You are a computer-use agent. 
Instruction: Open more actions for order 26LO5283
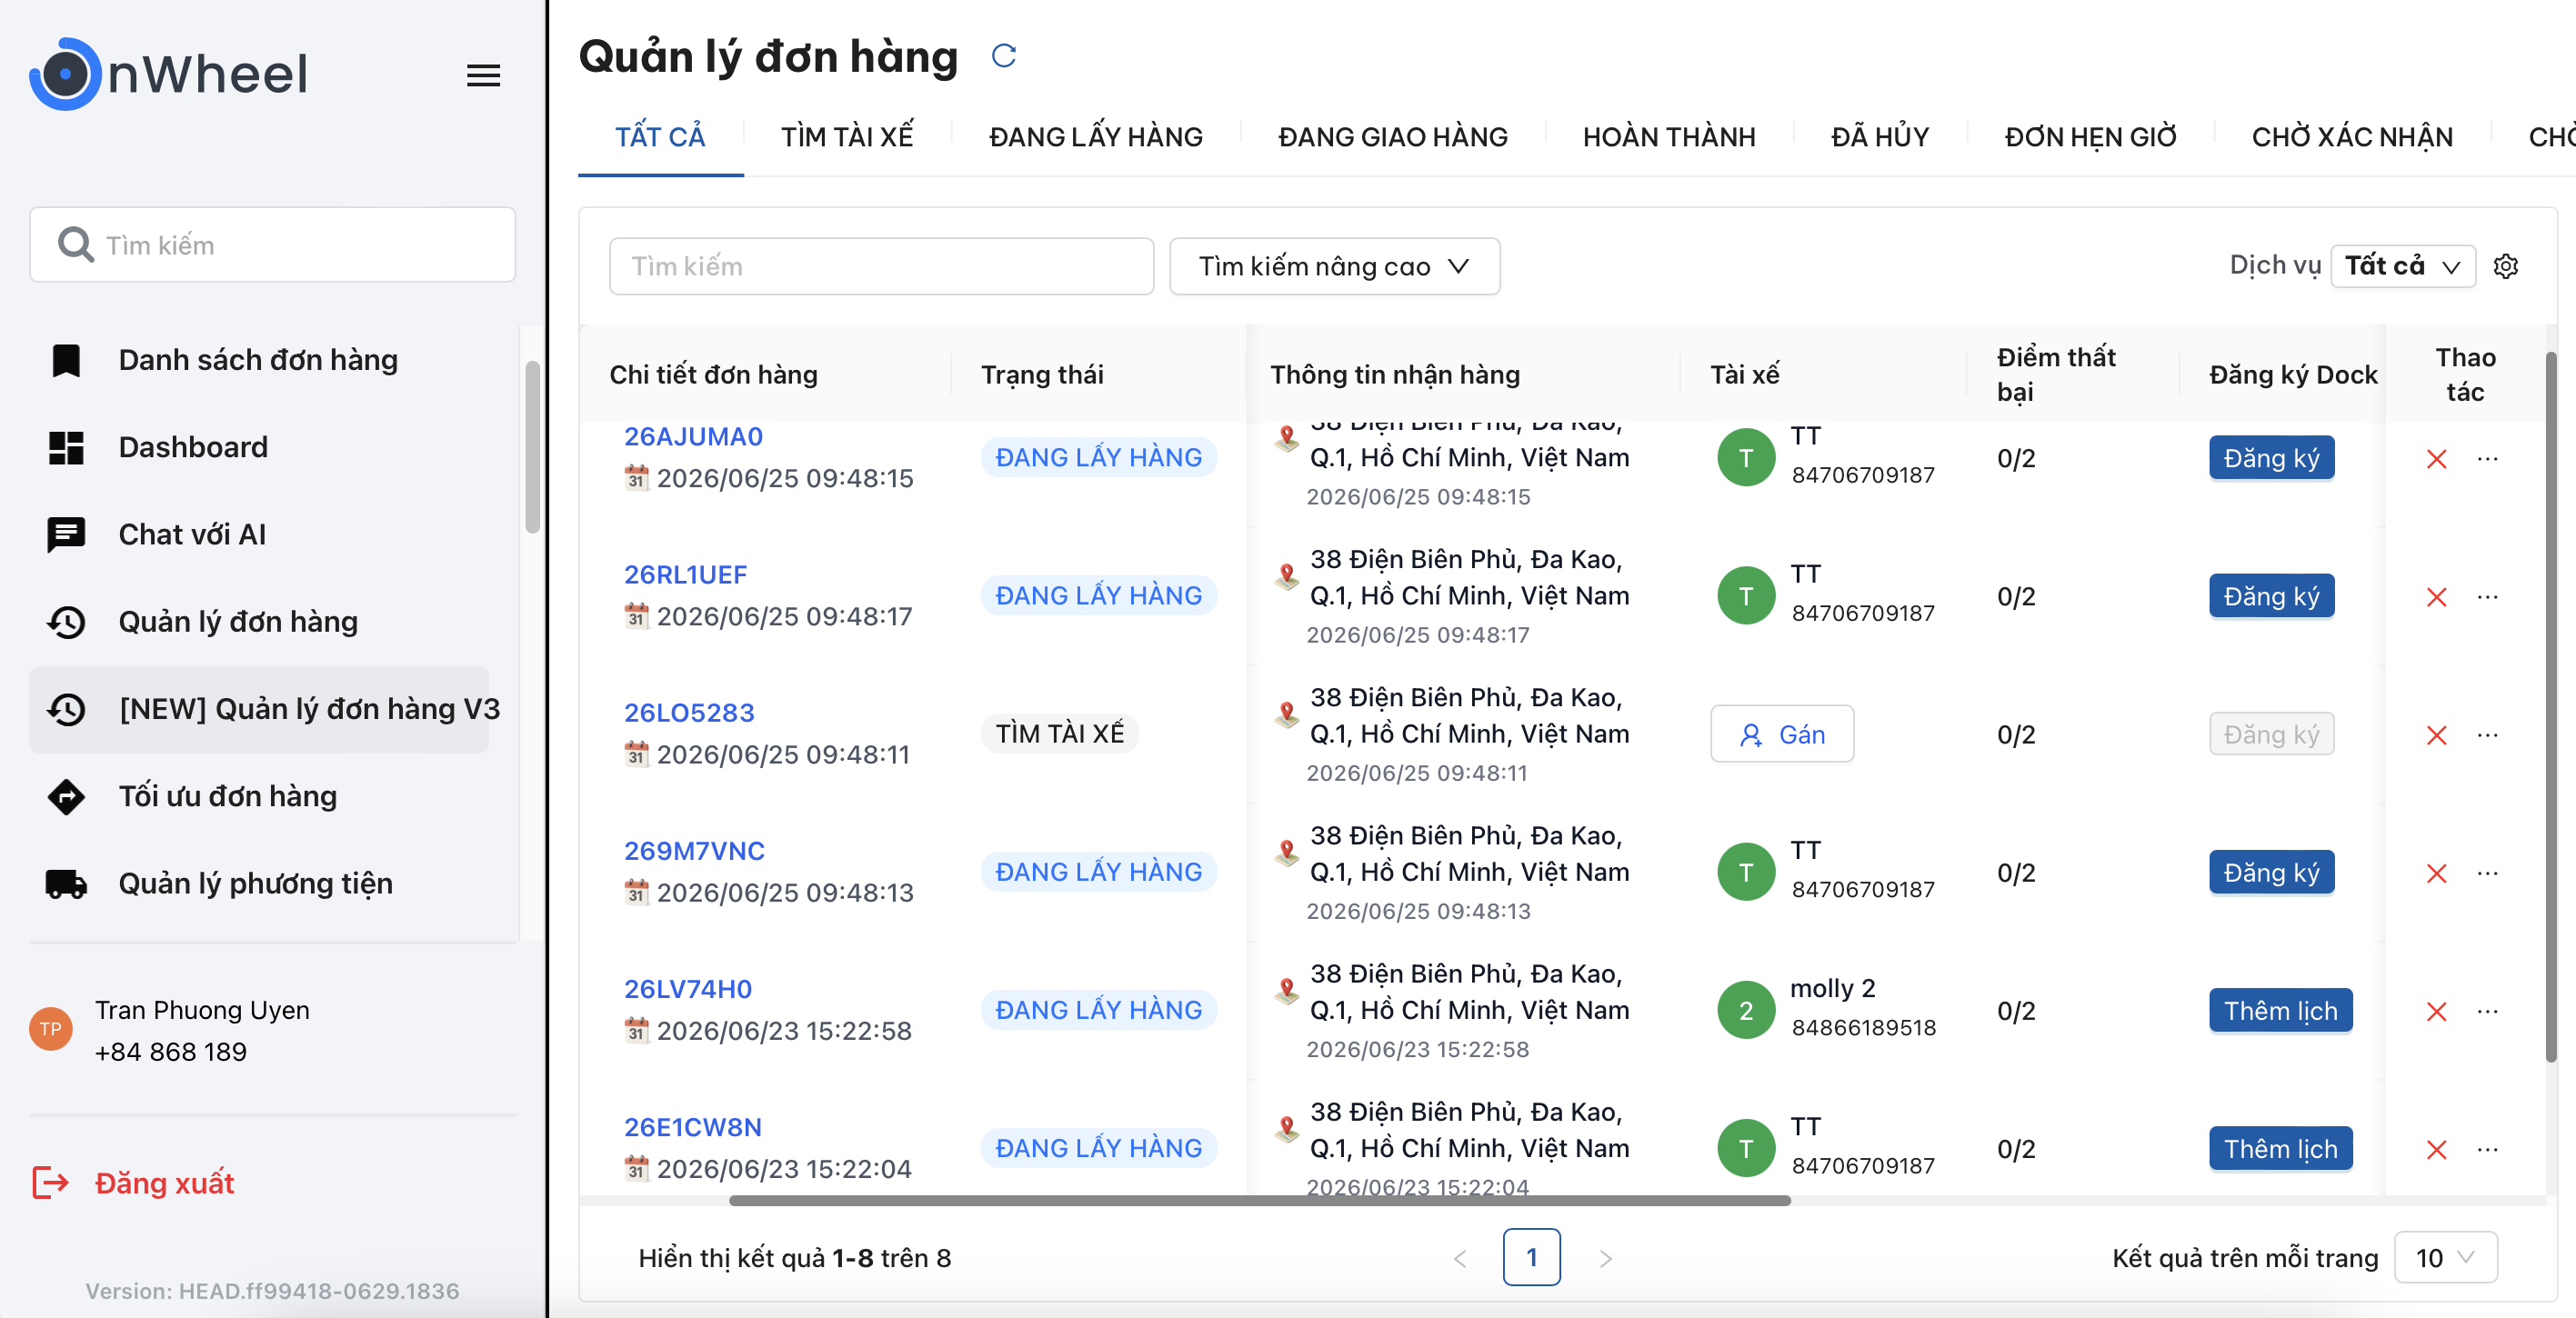[2487, 735]
